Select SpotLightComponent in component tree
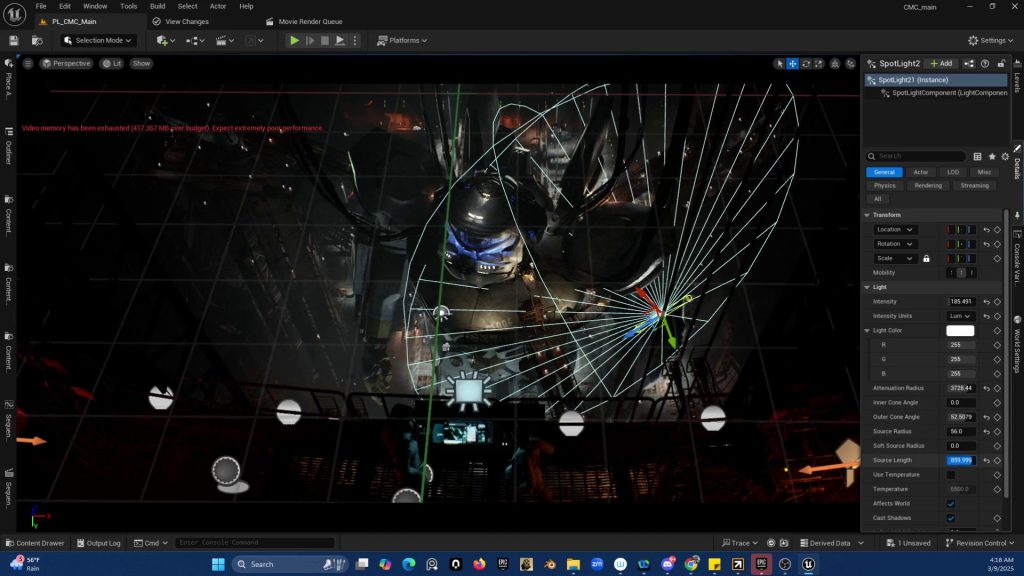 (944, 93)
